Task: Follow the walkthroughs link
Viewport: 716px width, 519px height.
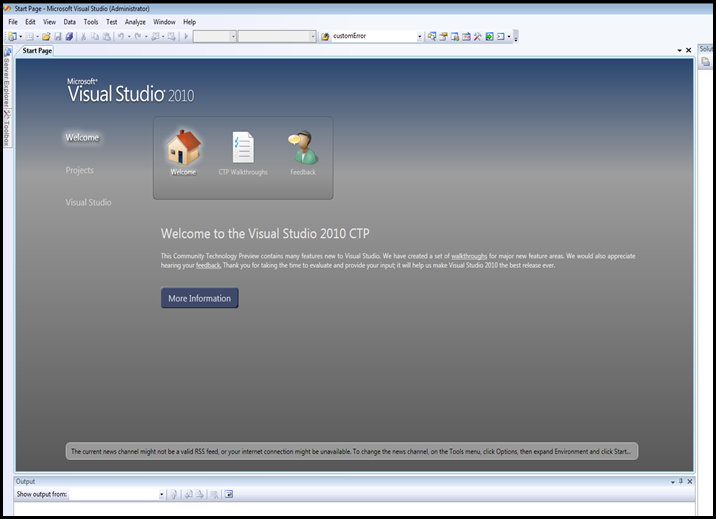Action: click(469, 256)
